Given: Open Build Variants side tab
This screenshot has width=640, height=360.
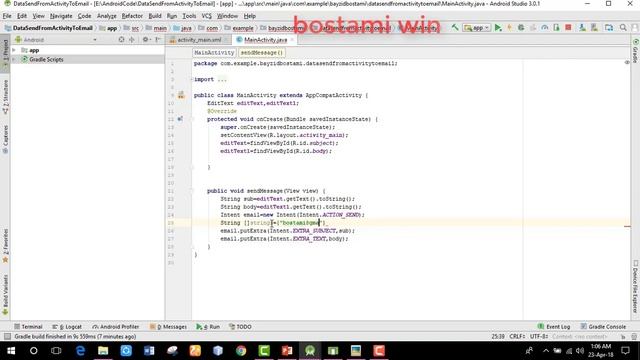Looking at the screenshot, I should point(5,295).
